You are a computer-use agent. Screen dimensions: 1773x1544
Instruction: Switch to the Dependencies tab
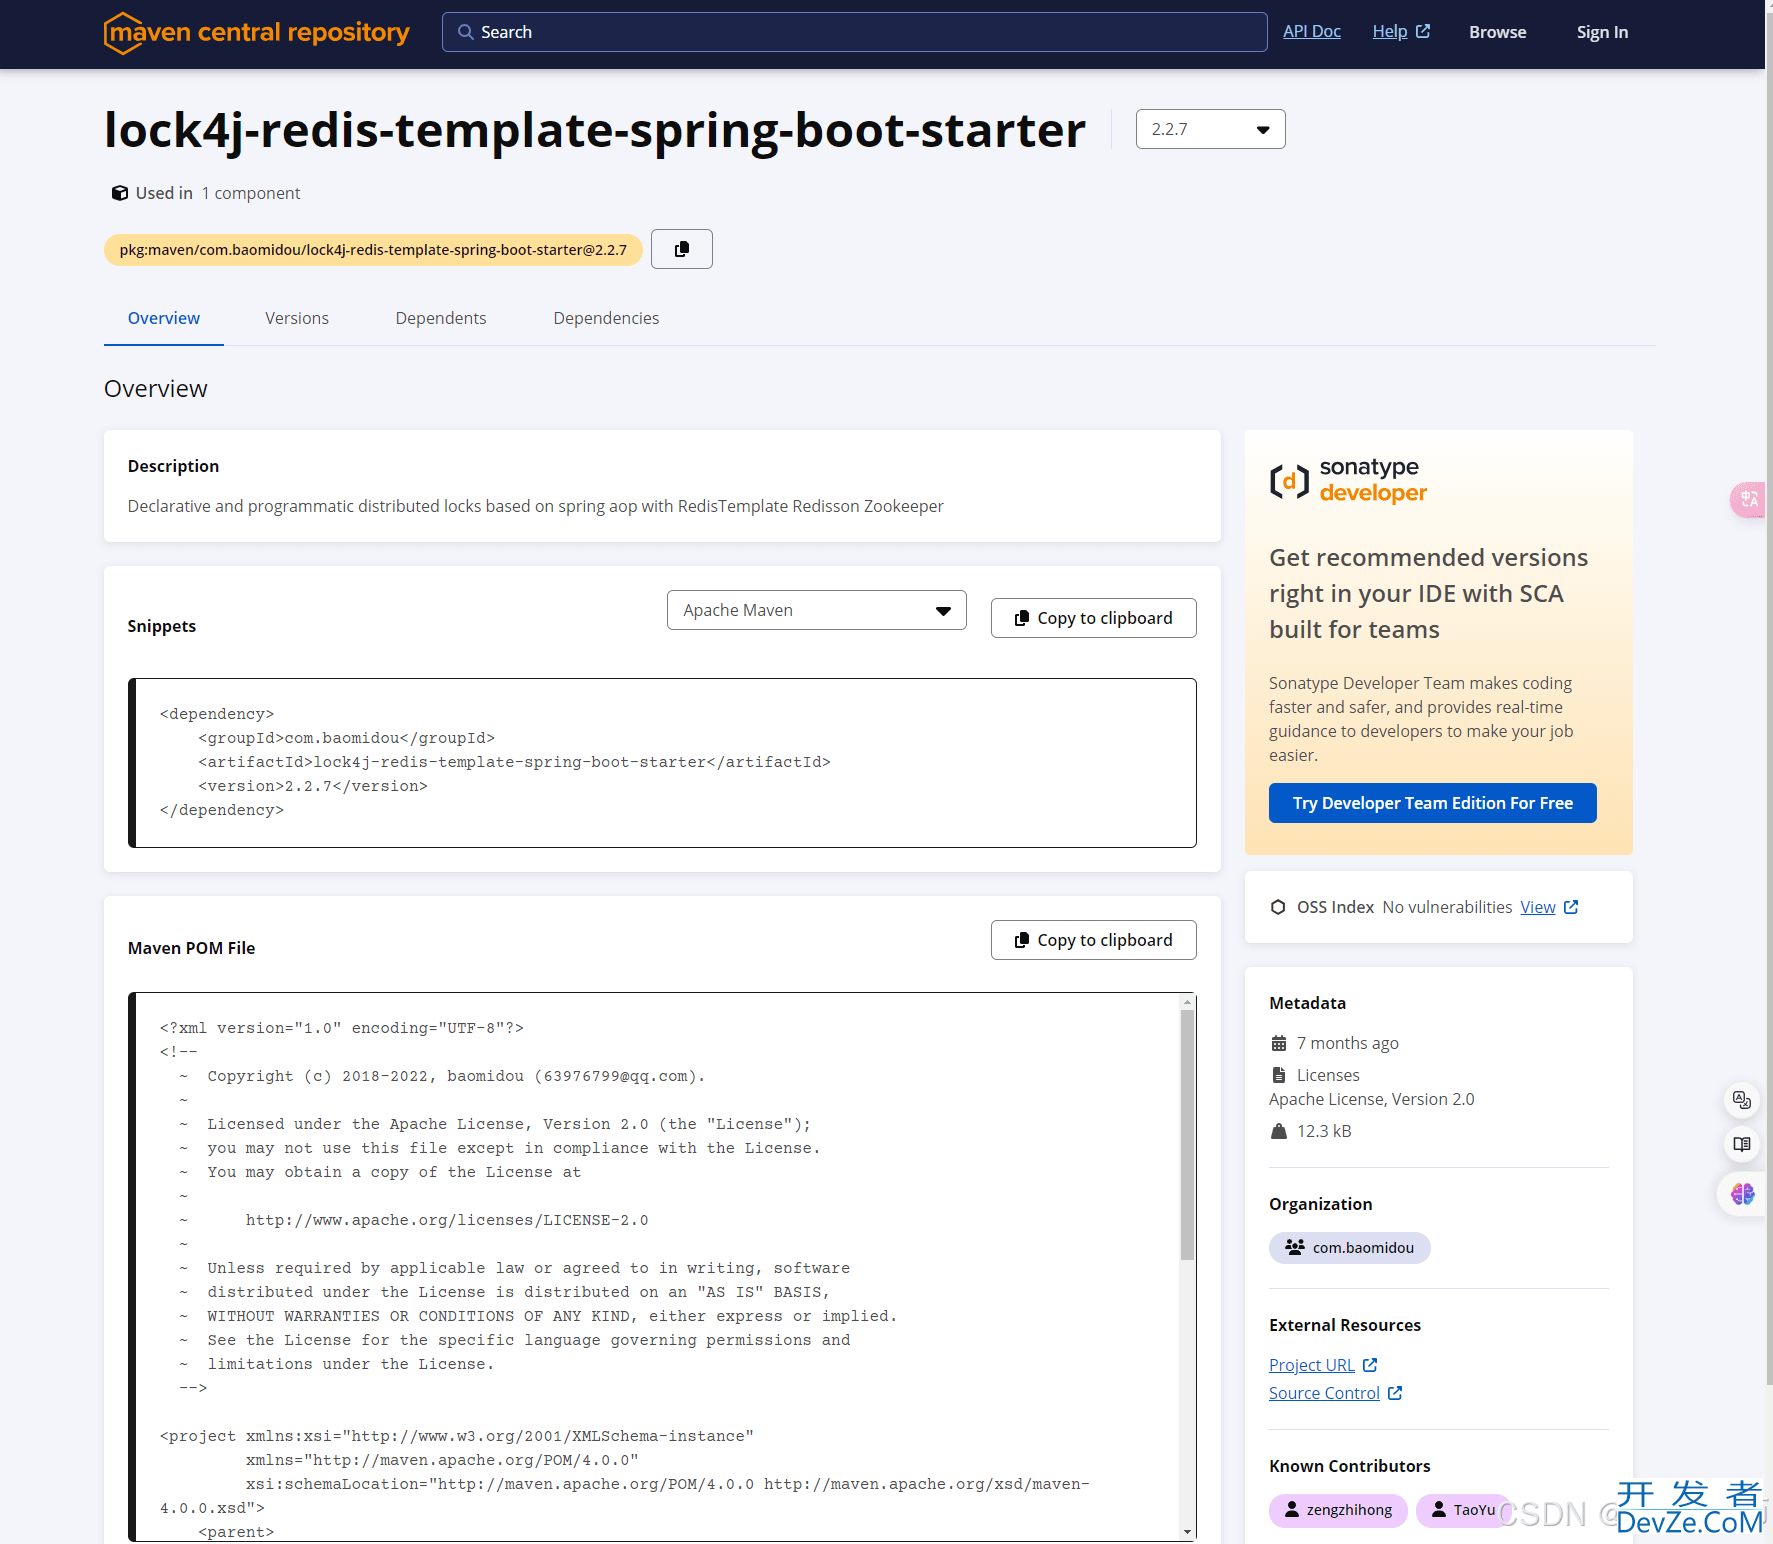click(606, 318)
